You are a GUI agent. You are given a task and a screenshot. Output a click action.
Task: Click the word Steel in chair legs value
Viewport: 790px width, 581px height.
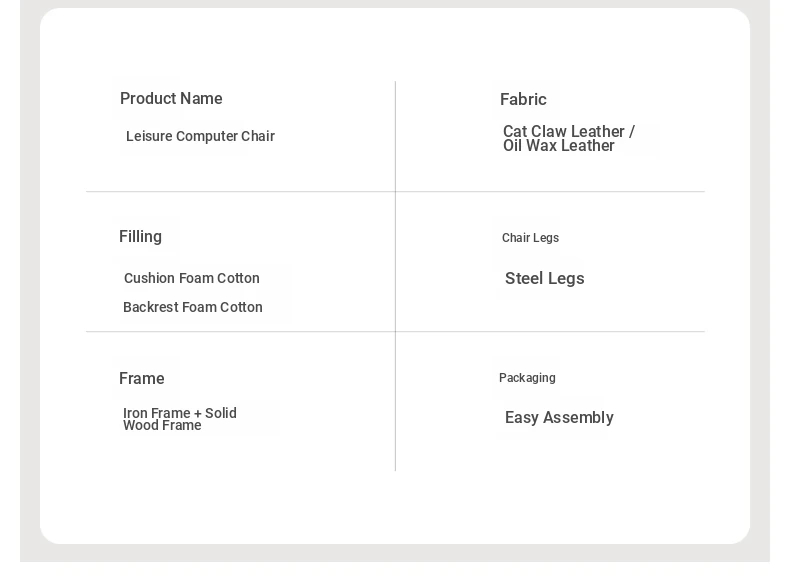(x=524, y=278)
